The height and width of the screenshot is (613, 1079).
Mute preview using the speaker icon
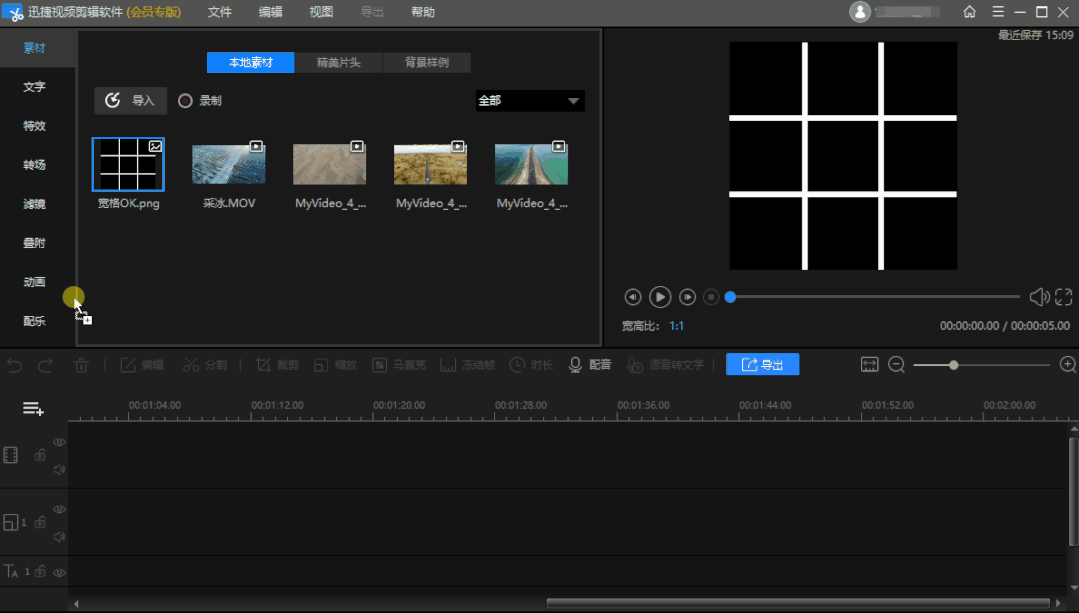1039,297
